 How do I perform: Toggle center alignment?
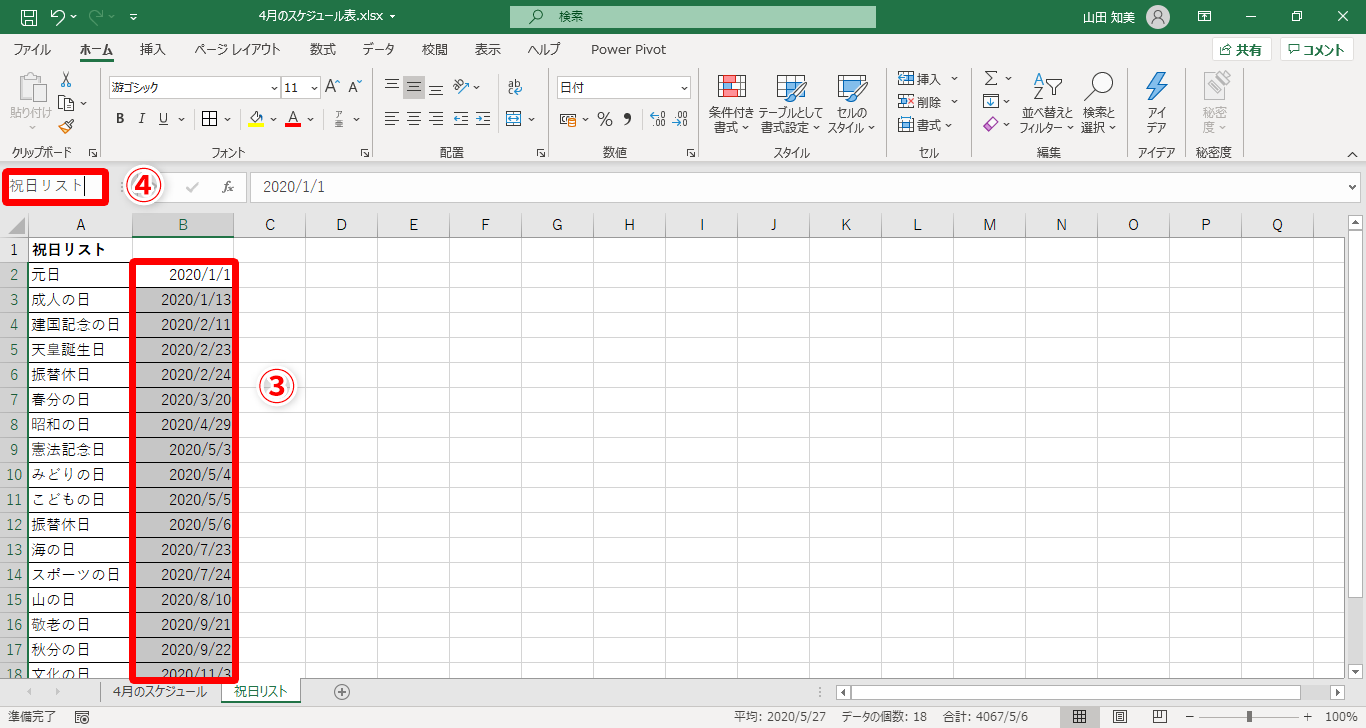pos(414,119)
